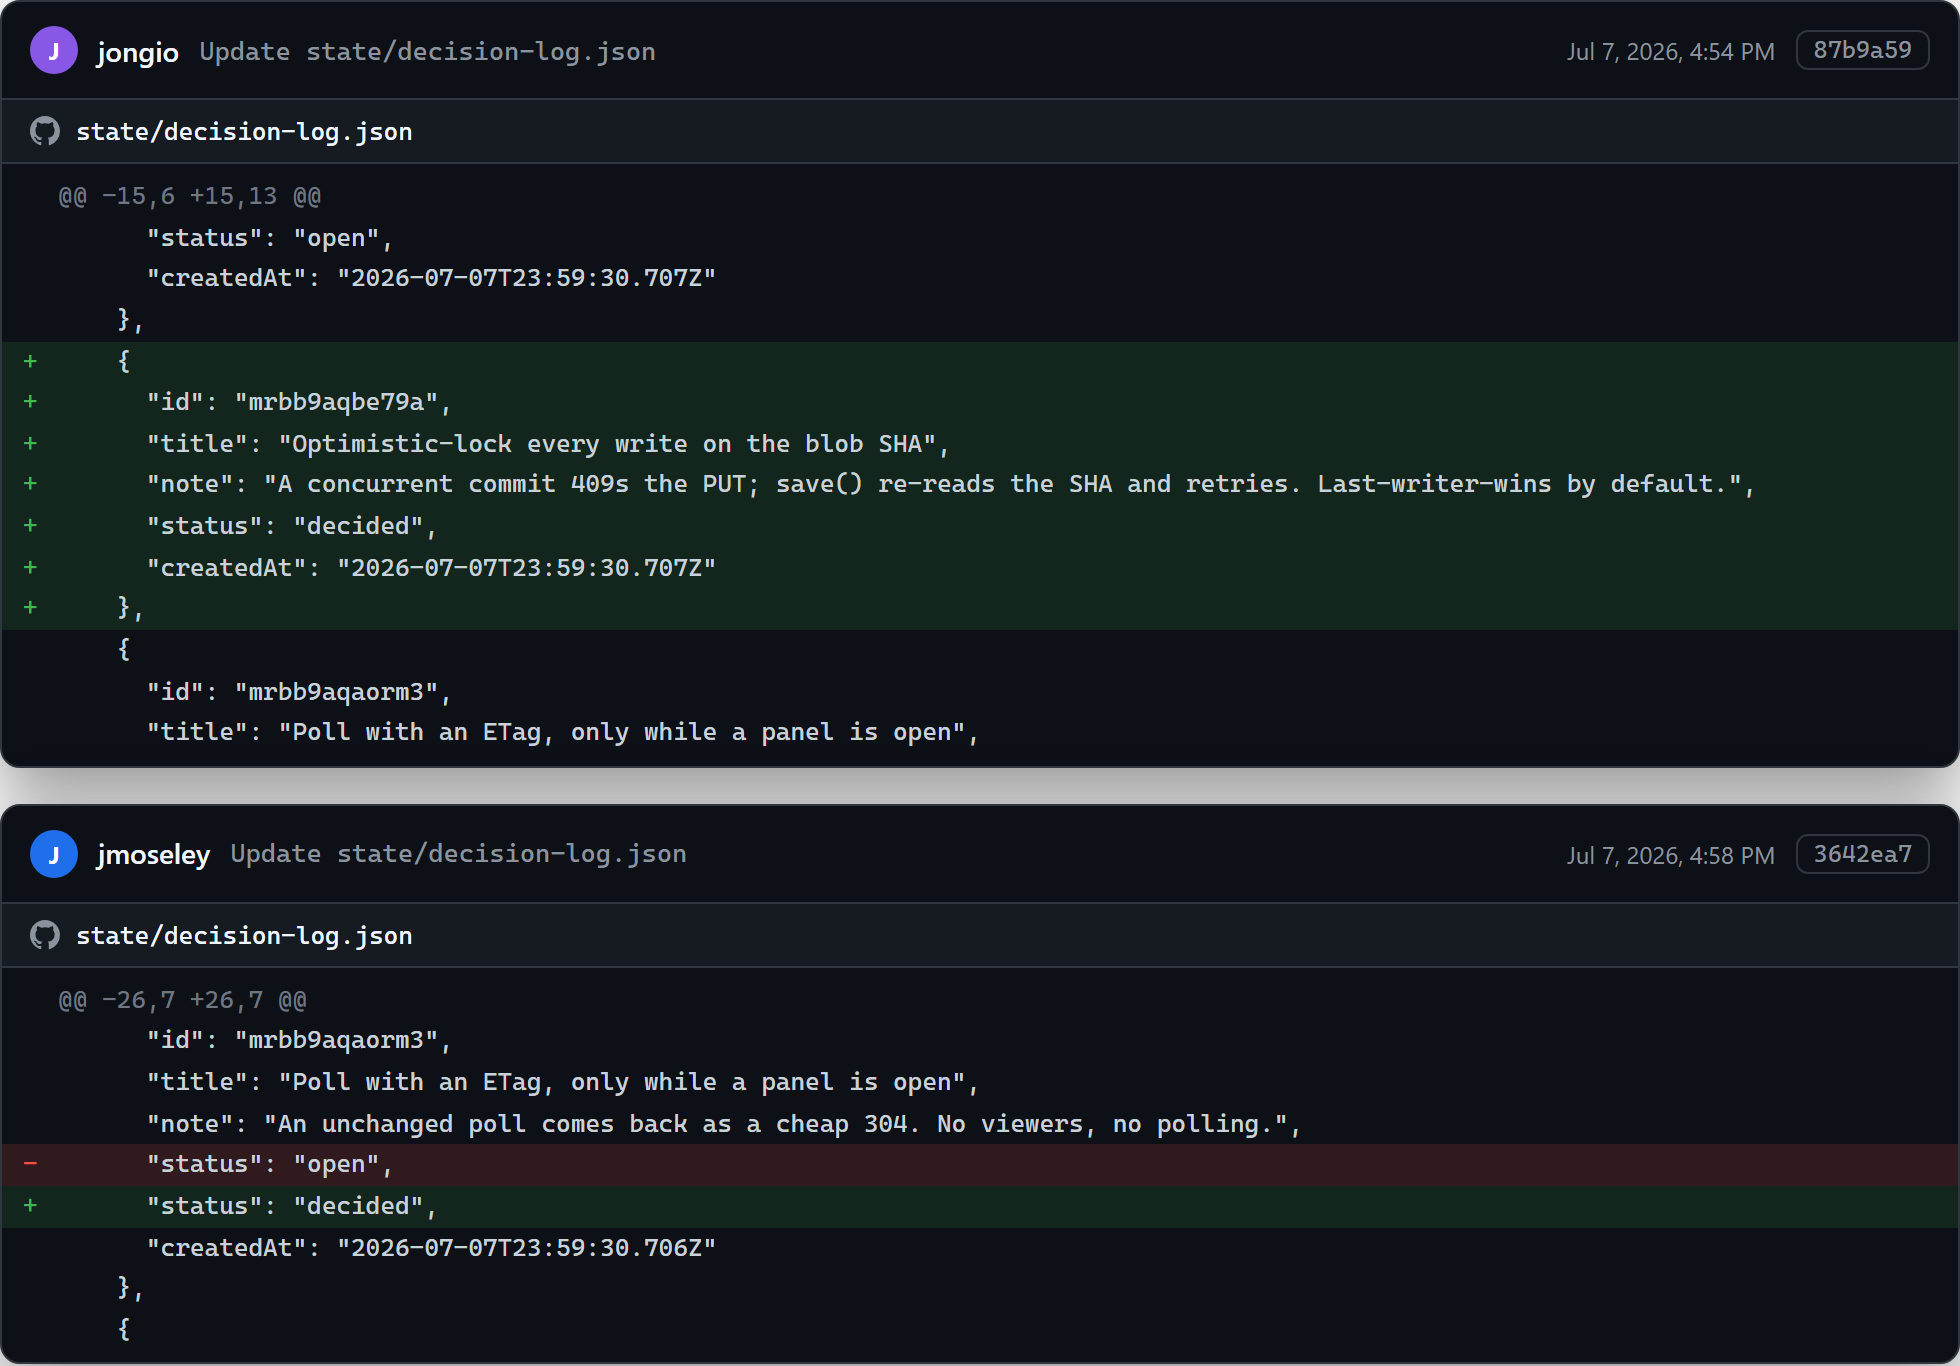
Task: Open file path in 3642ea7 commit header
Action: pos(244,936)
